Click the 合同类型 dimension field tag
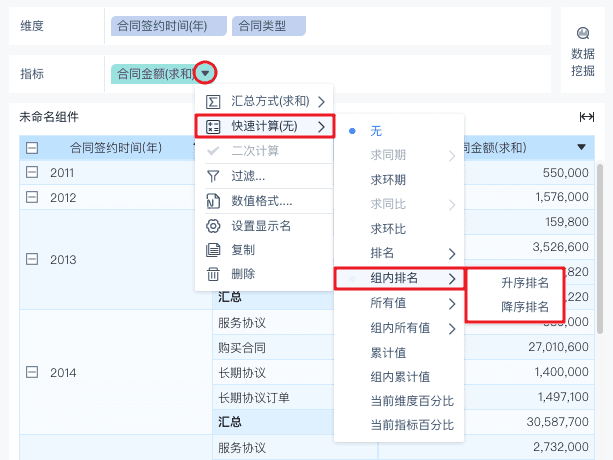Screen dimensions: 613x460 click(268, 26)
